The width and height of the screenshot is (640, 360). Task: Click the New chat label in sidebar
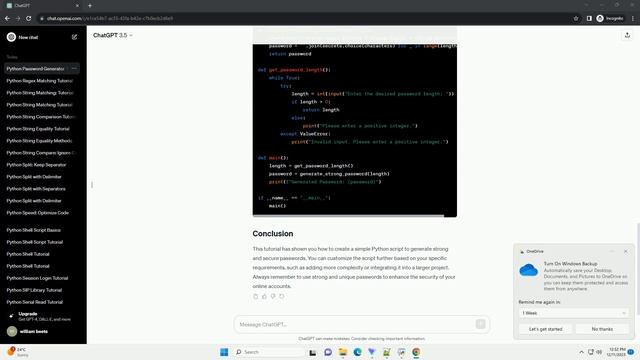coord(28,37)
